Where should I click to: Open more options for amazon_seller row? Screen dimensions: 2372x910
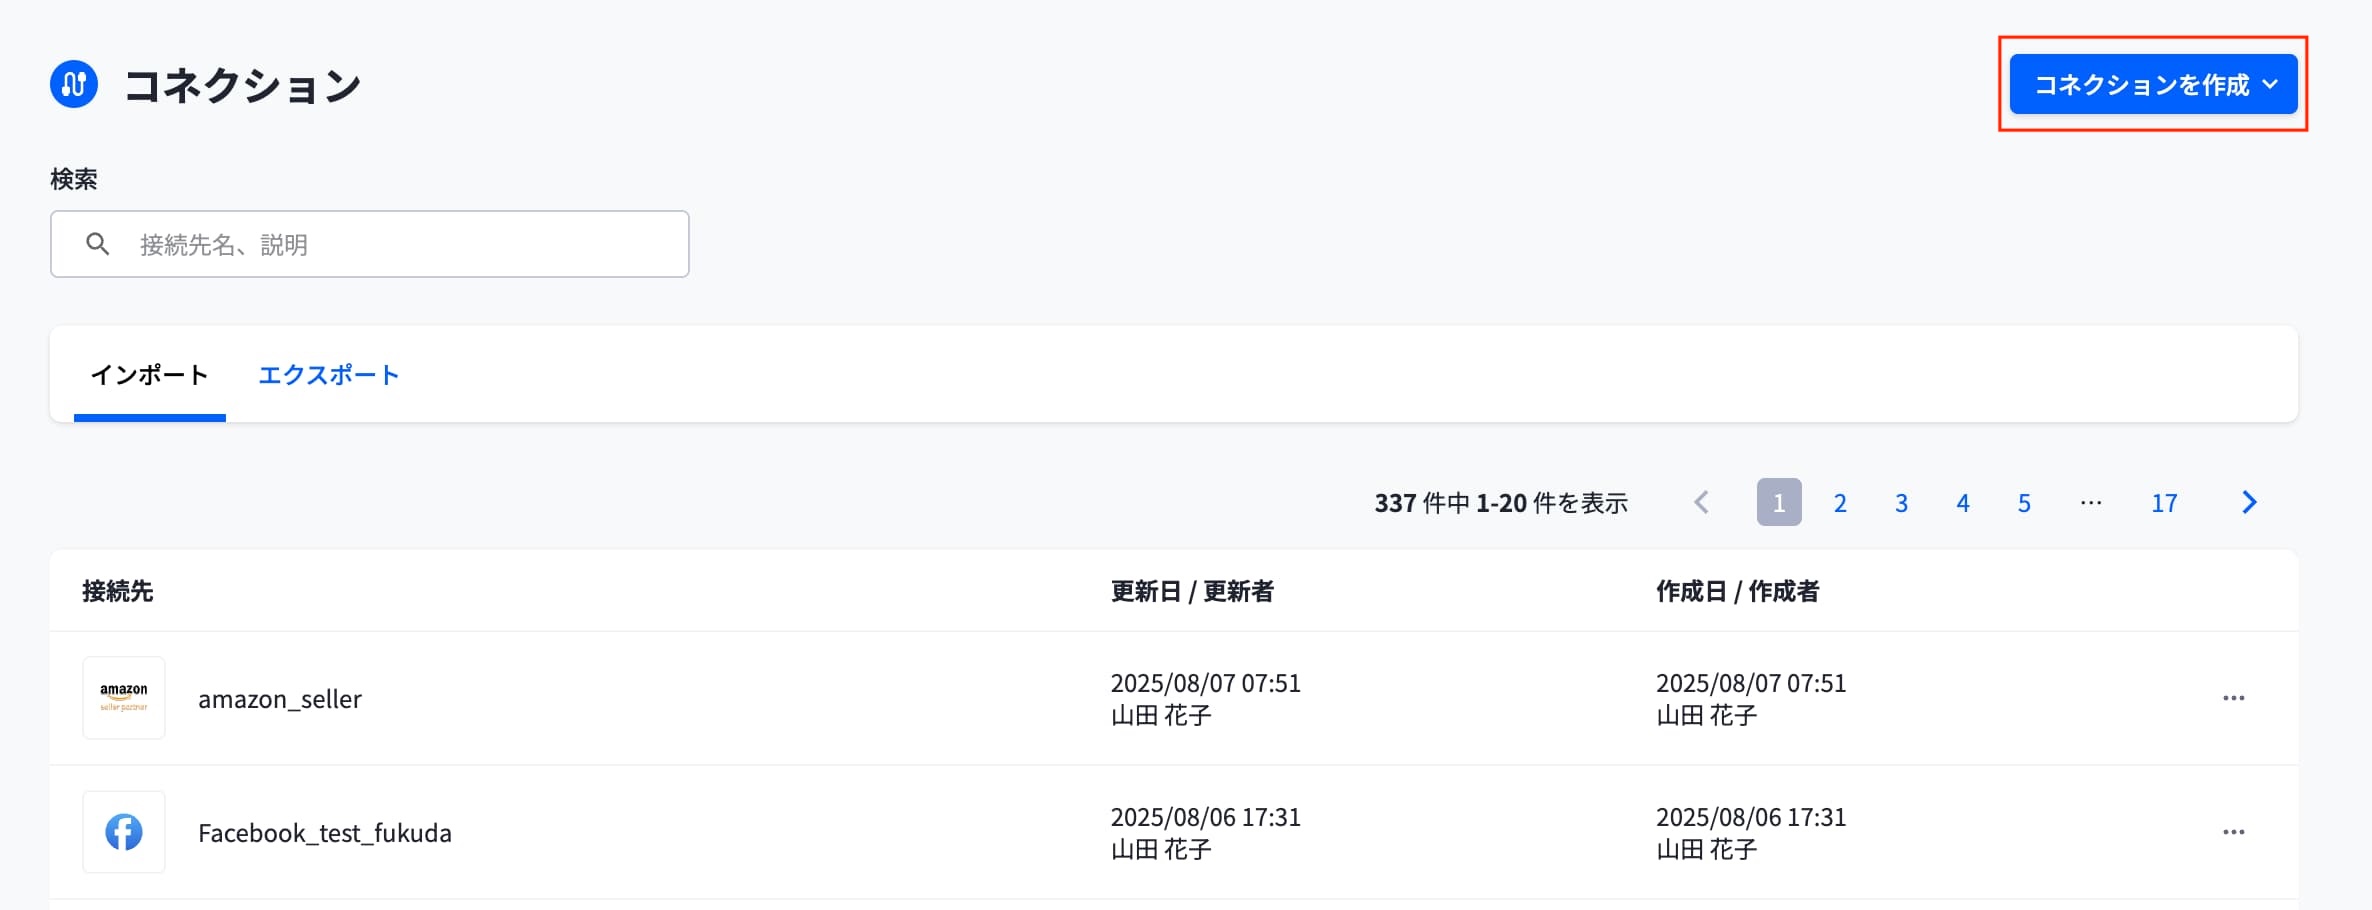click(x=2233, y=698)
